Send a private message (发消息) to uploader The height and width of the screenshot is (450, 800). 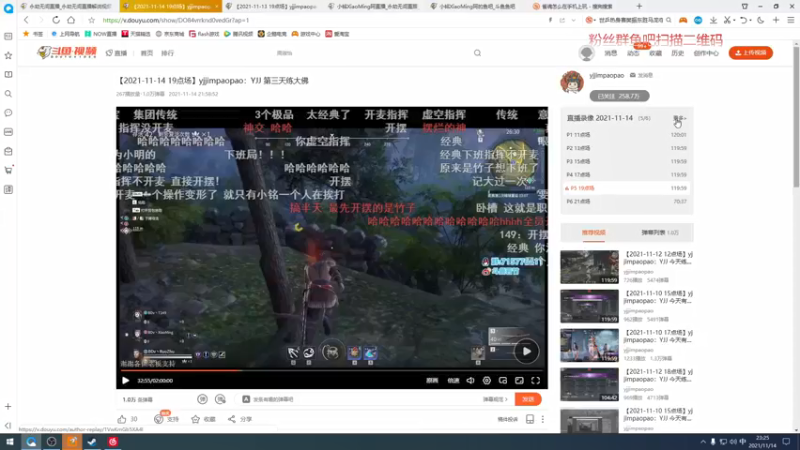pyautogui.click(x=641, y=75)
